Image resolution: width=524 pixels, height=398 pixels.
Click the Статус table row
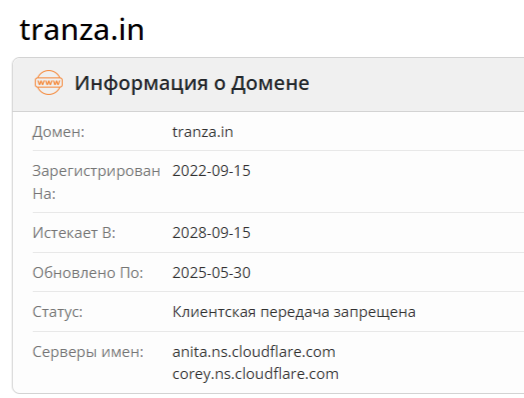pos(278,312)
